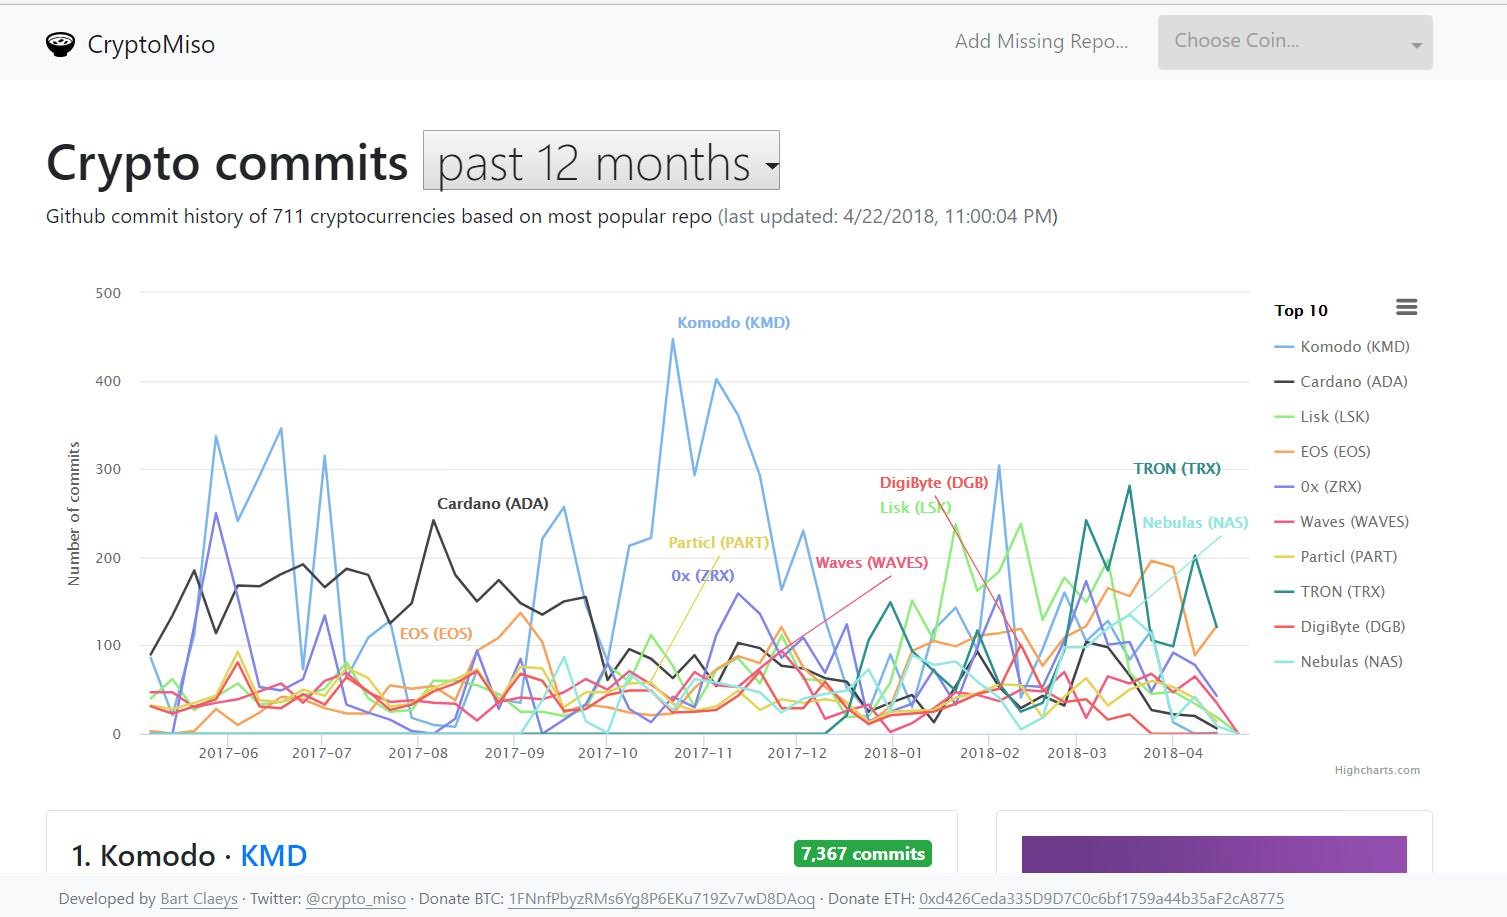
Task: Click the 0x (ZRX) chart data label
Action: point(703,576)
